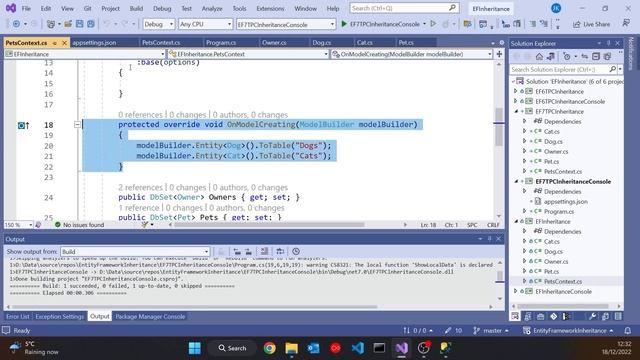This screenshot has width=640, height=360.
Task: Toggle word wrap in Output window
Action: (280, 251)
